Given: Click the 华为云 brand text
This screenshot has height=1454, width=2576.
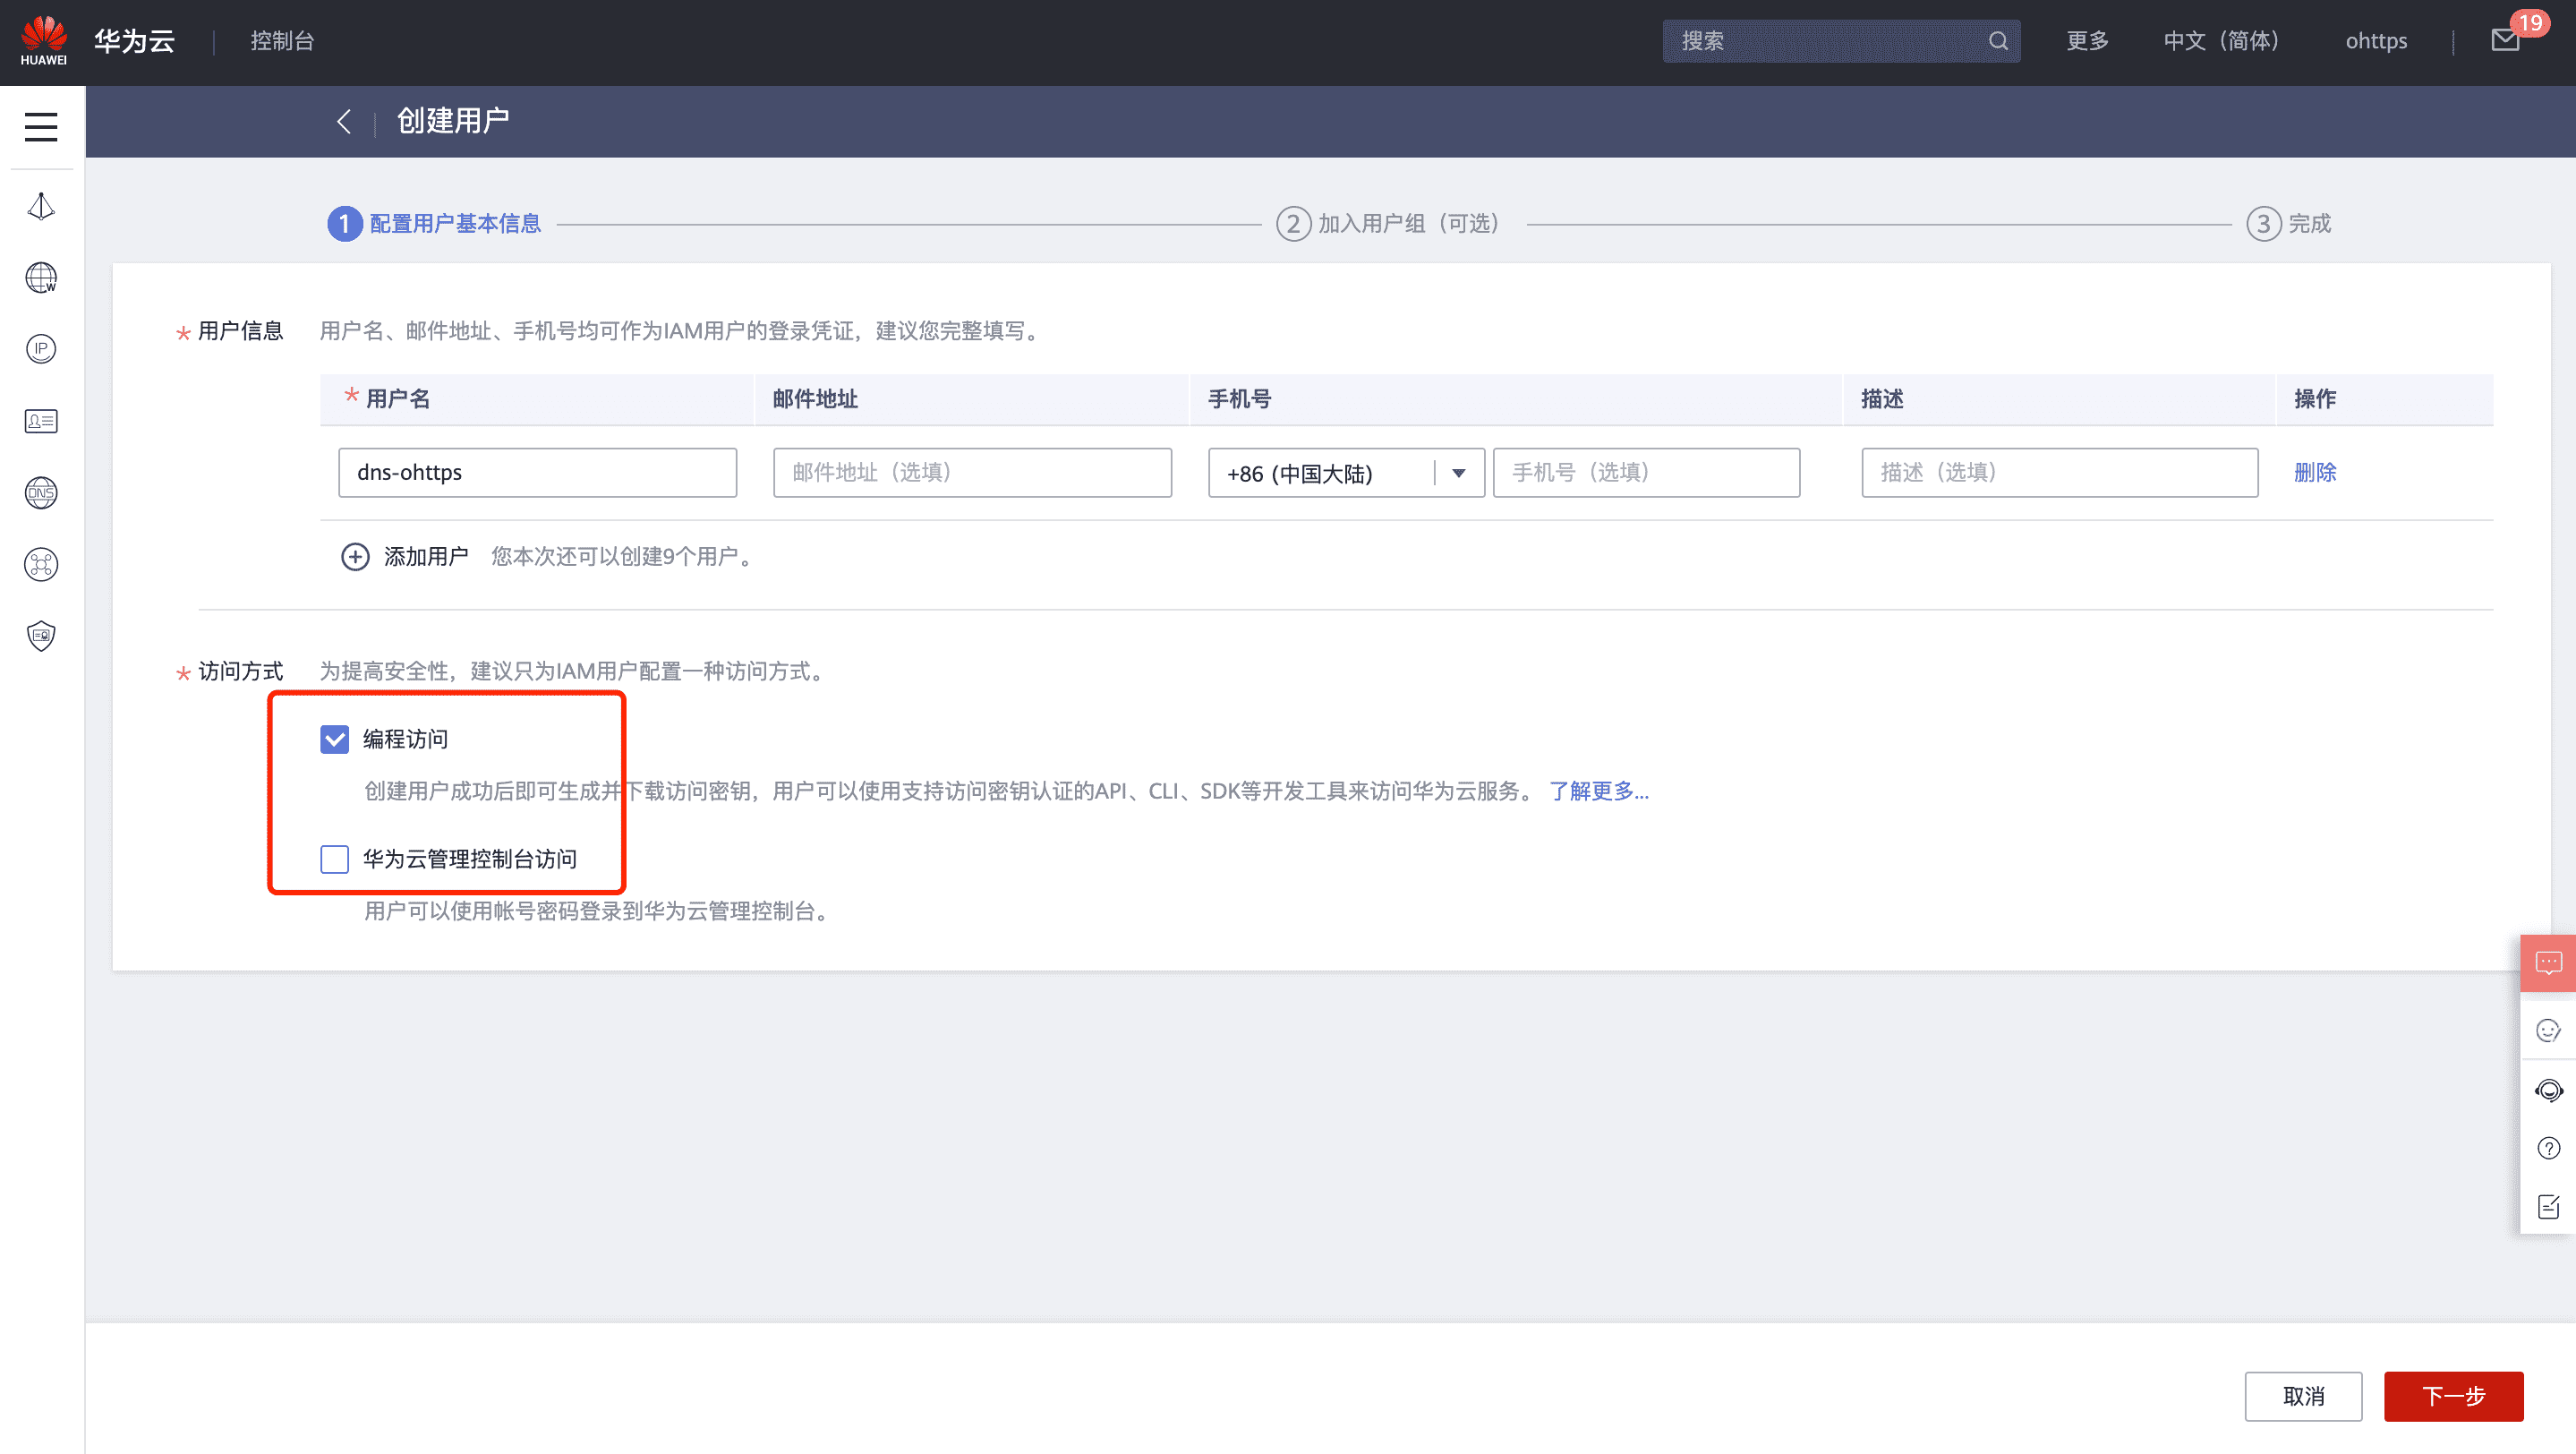Looking at the screenshot, I should click(135, 41).
